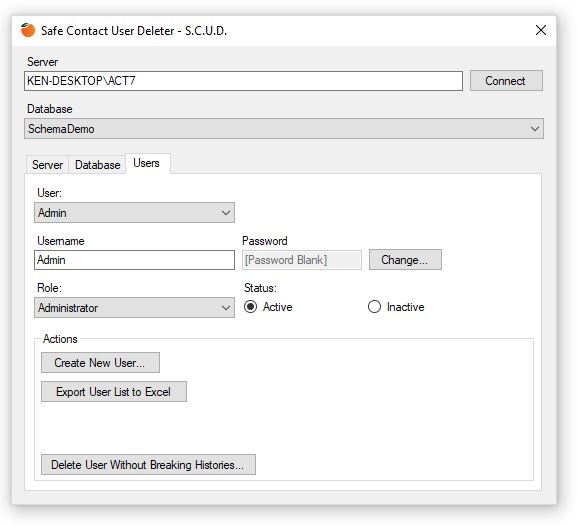This screenshot has width=579, height=526.
Task: Click Export User List to Excel
Action: 114,392
